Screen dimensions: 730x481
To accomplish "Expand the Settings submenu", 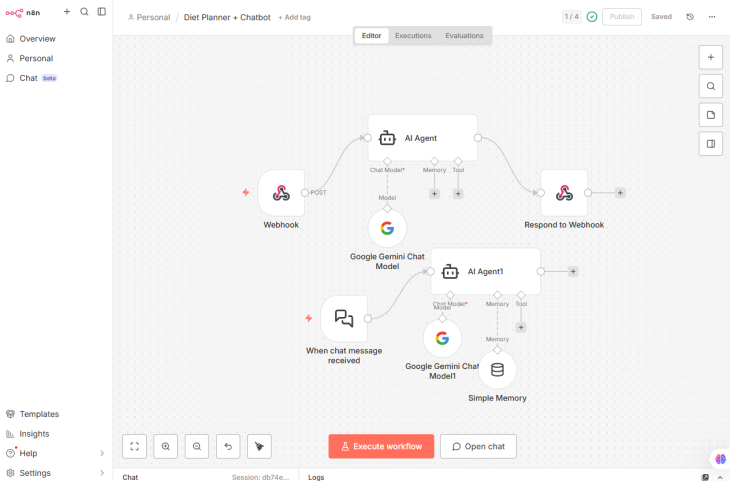I will coord(101,473).
